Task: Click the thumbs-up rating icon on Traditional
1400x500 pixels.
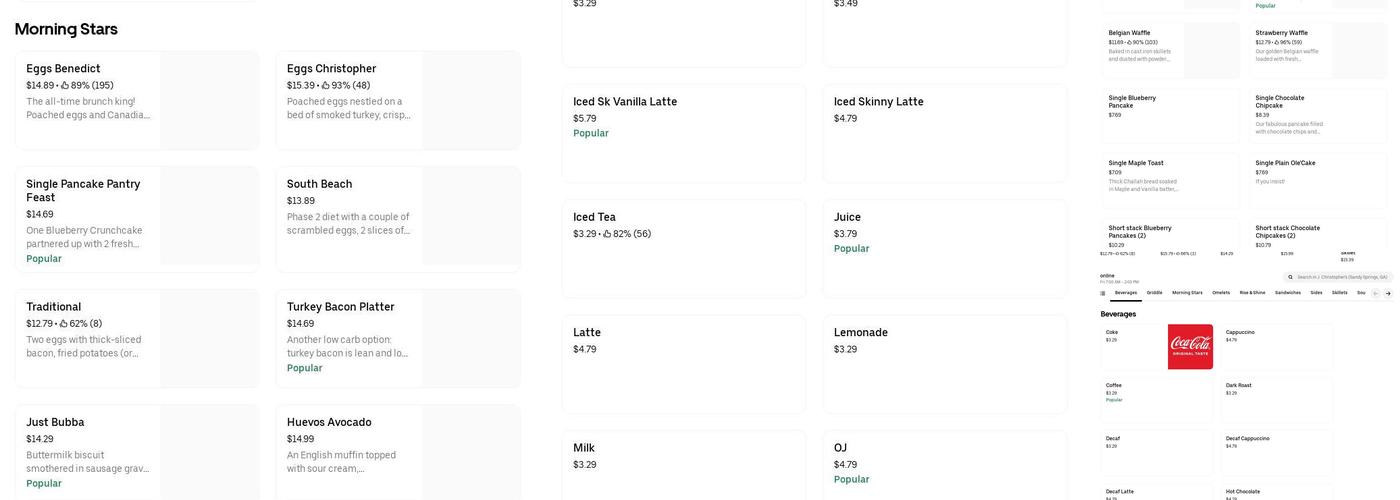Action: (x=65, y=324)
